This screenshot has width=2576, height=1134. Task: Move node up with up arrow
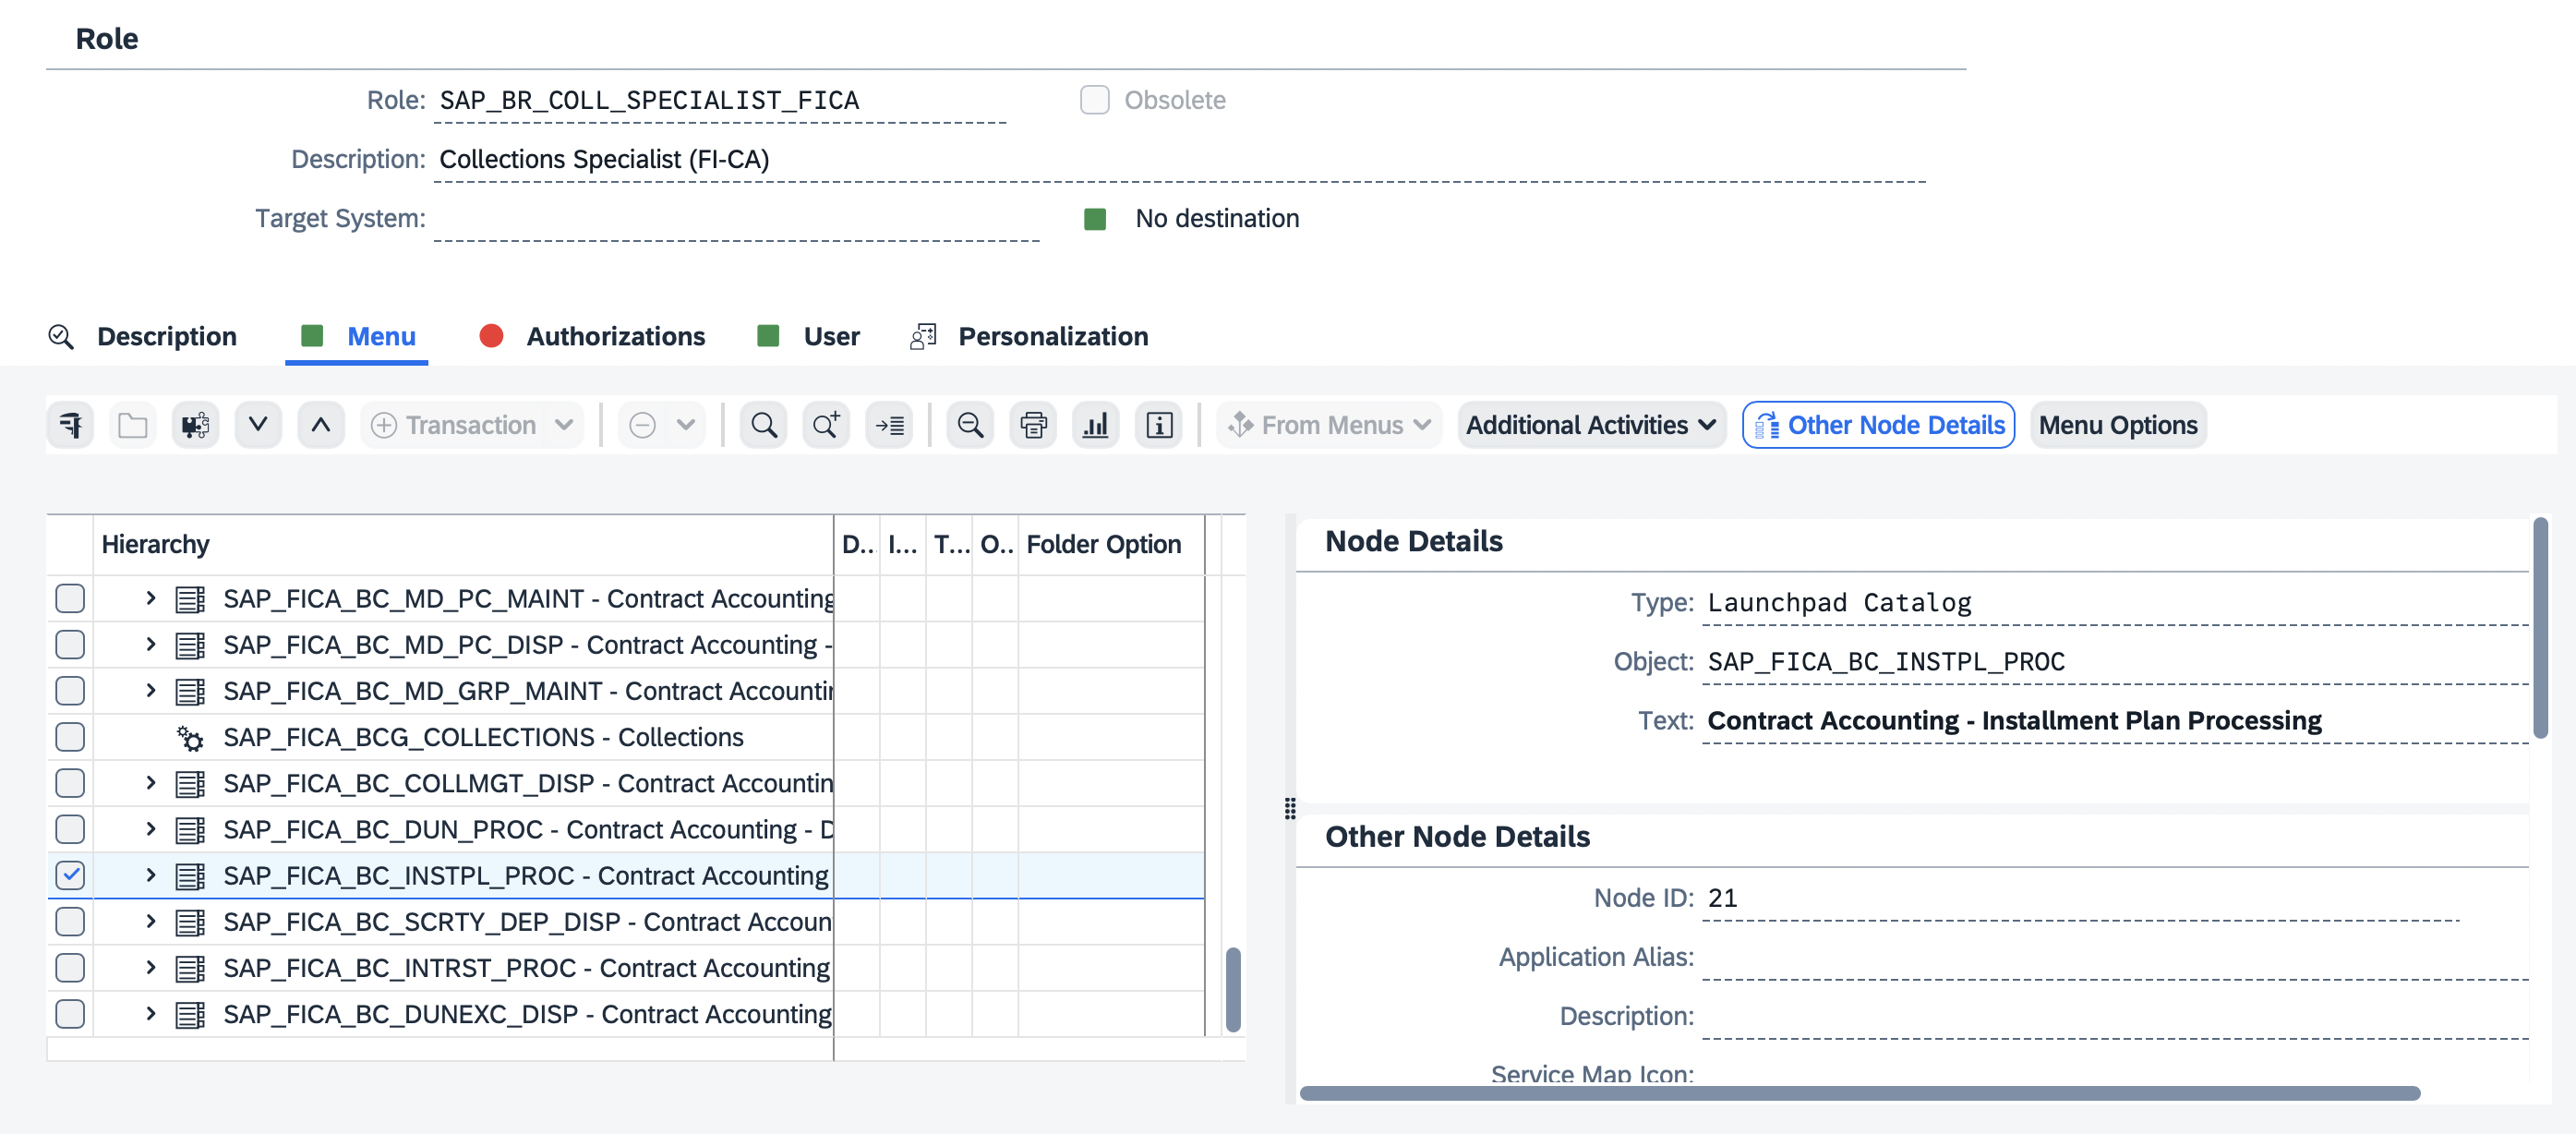(x=321, y=425)
